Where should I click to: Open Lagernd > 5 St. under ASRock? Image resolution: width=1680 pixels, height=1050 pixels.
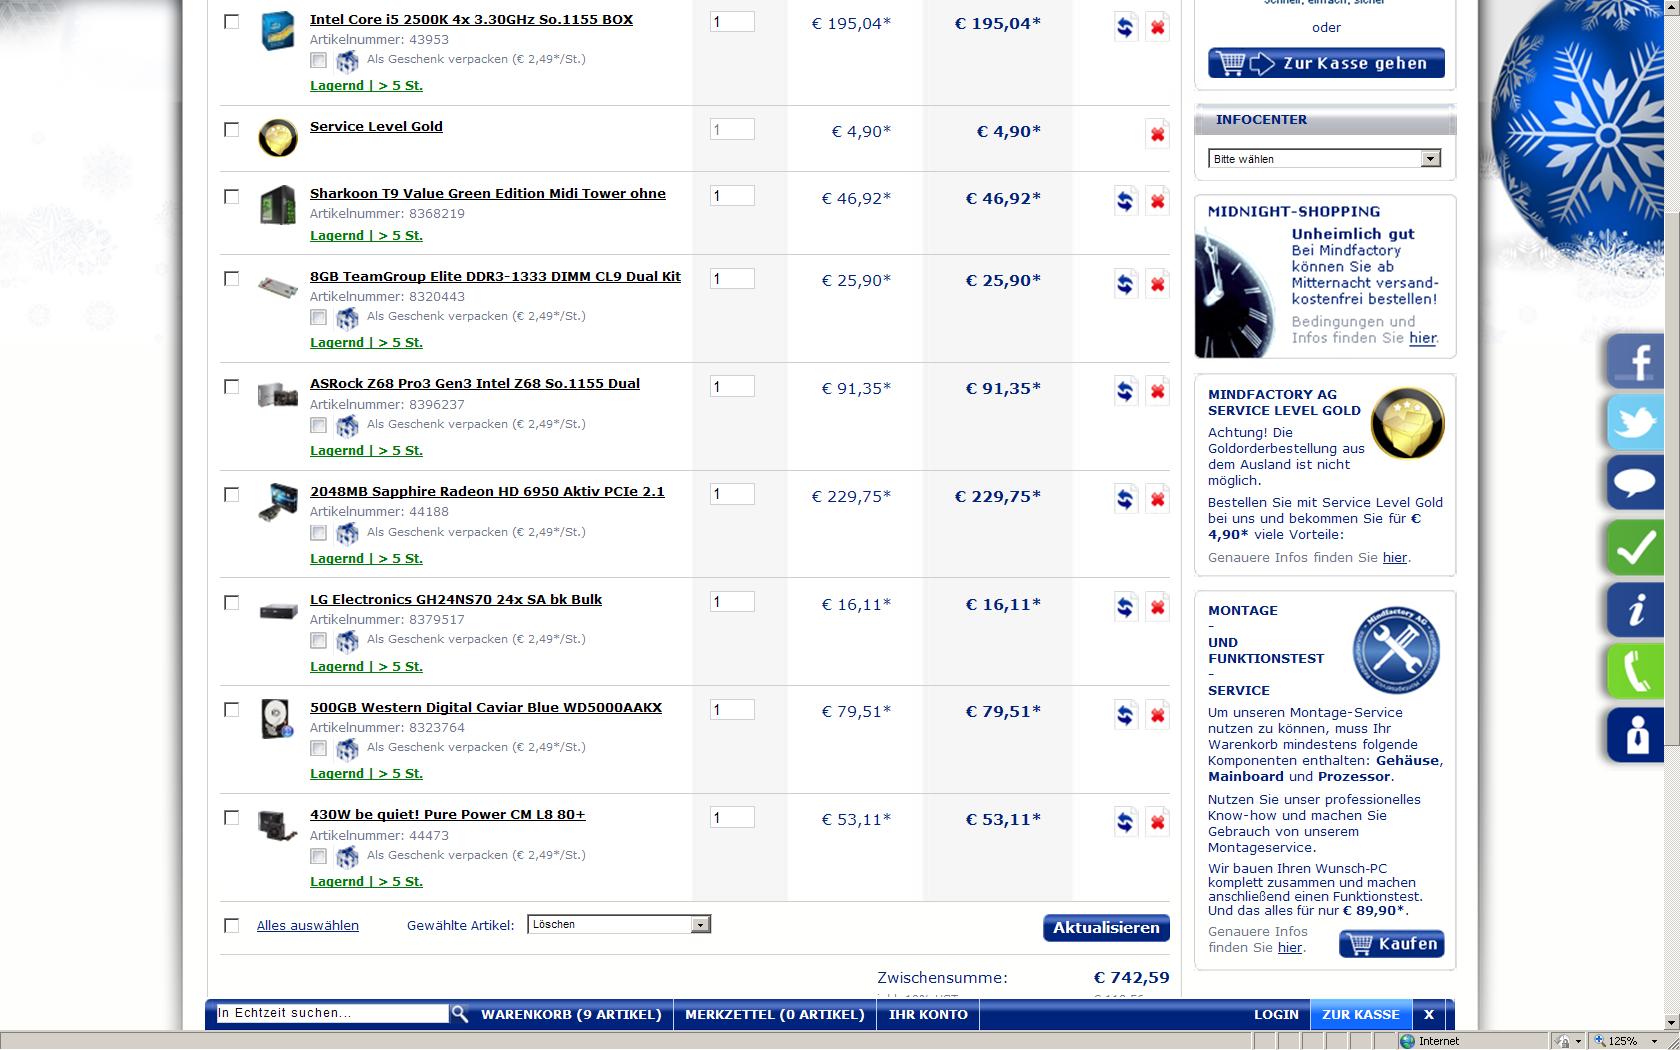pos(366,450)
